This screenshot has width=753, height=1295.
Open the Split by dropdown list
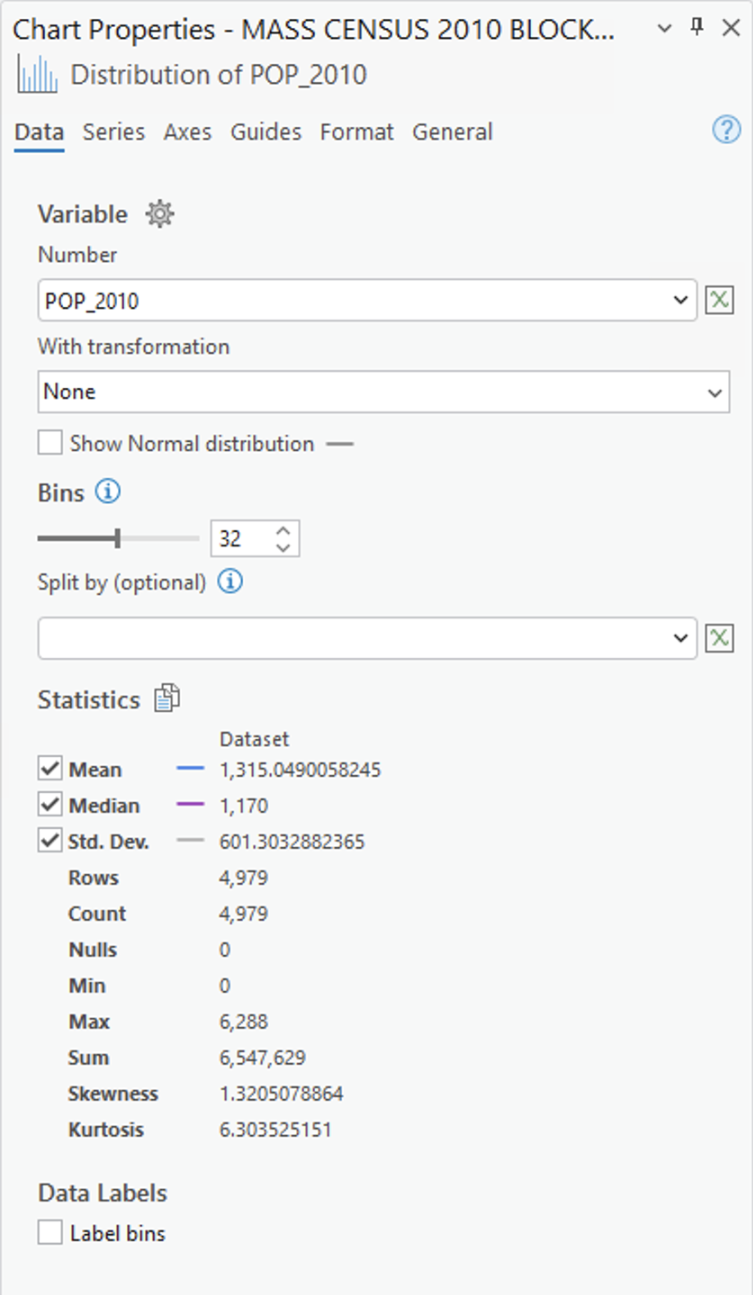(681, 638)
